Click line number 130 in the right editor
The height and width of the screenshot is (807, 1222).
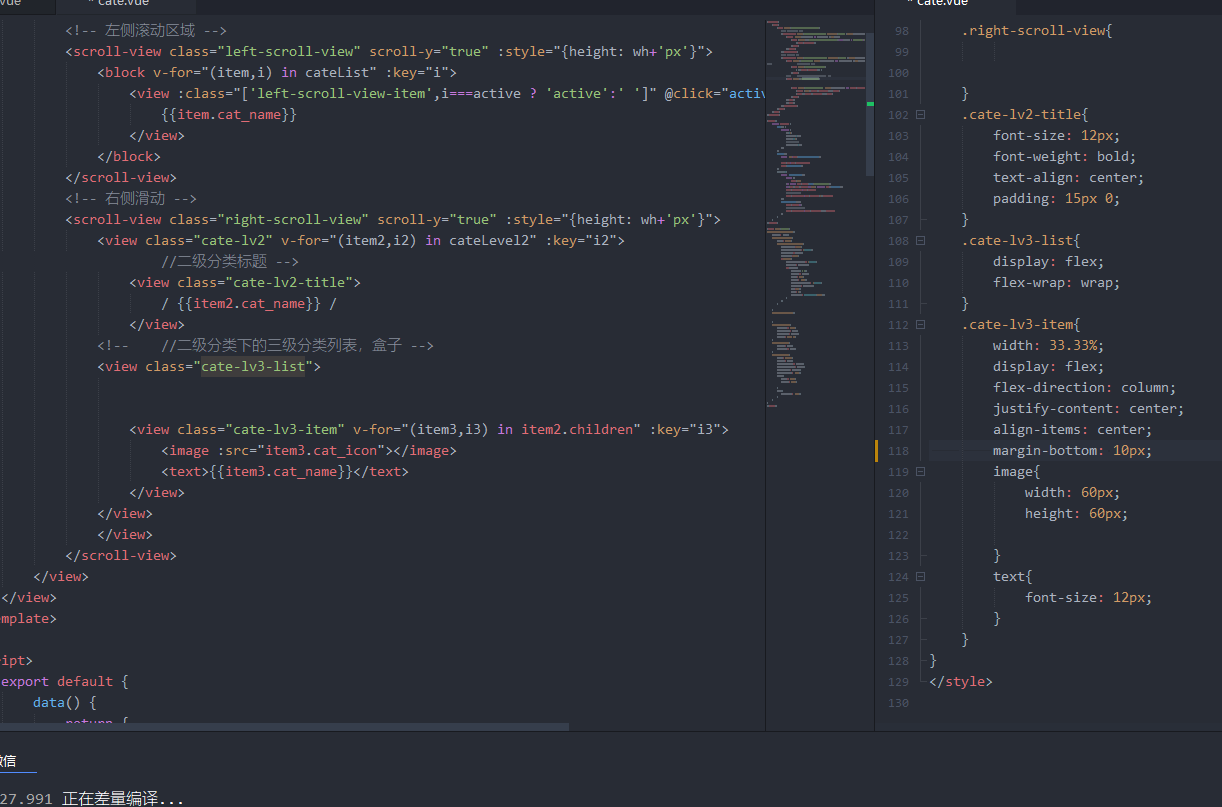pyautogui.click(x=898, y=702)
